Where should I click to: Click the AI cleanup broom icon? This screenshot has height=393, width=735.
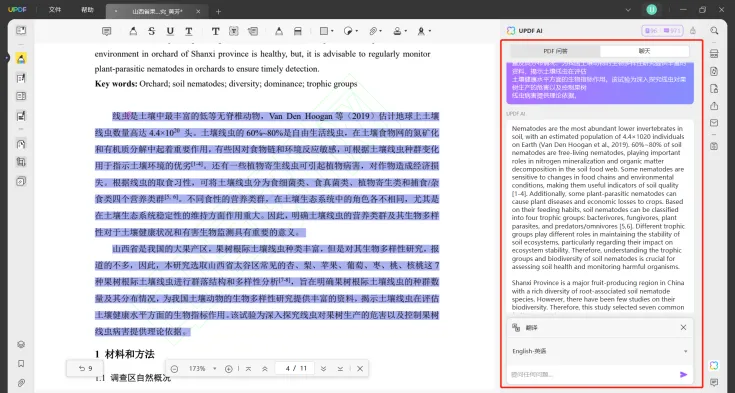click(693, 31)
